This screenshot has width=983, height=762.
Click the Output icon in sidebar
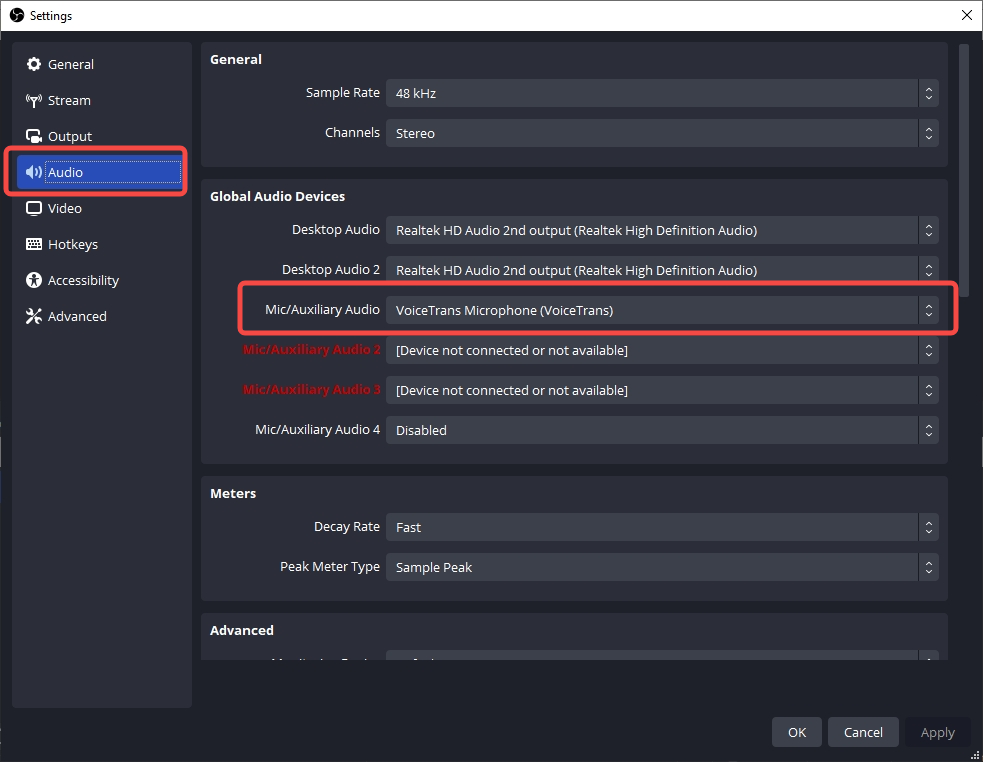pos(34,136)
